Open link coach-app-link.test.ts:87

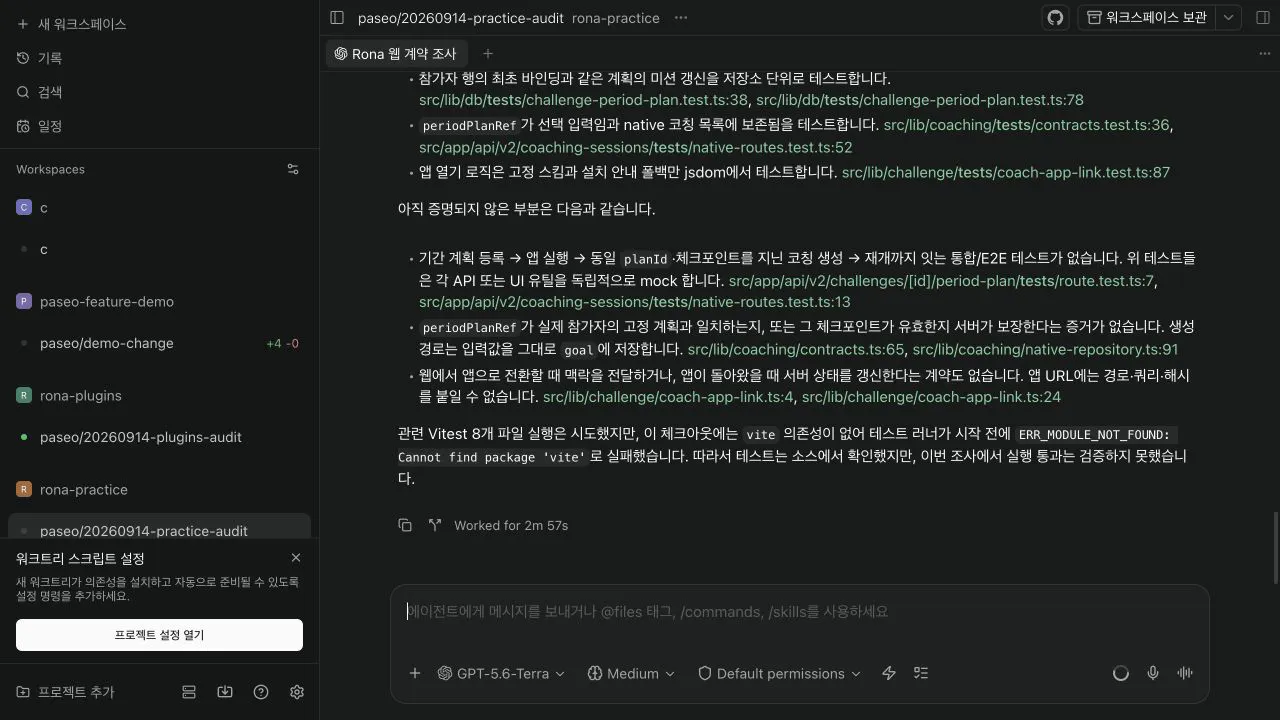click(1006, 172)
